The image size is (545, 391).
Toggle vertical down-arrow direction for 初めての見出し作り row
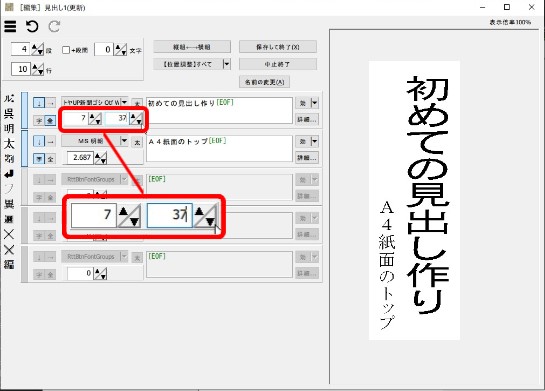(x=39, y=103)
